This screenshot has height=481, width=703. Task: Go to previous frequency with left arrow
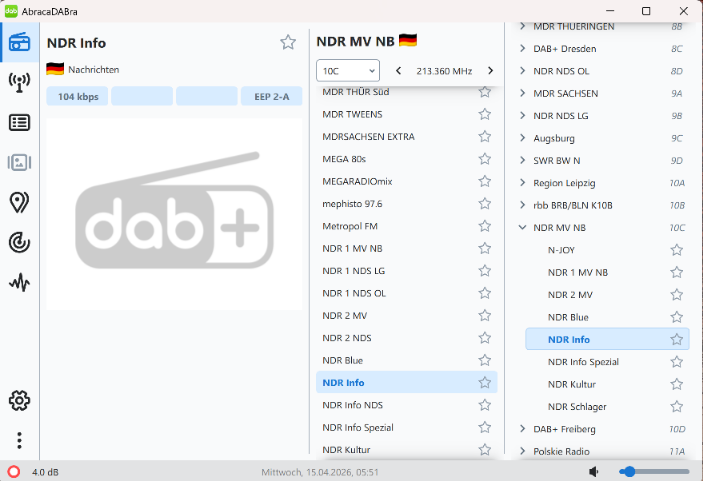click(x=399, y=71)
